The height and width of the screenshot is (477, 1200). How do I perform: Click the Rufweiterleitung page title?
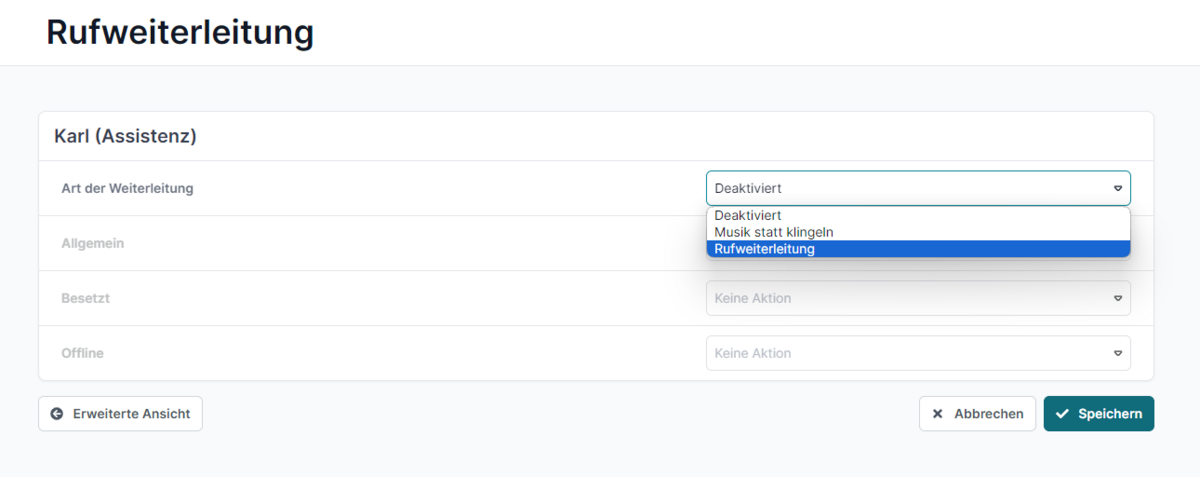pyautogui.click(x=180, y=32)
